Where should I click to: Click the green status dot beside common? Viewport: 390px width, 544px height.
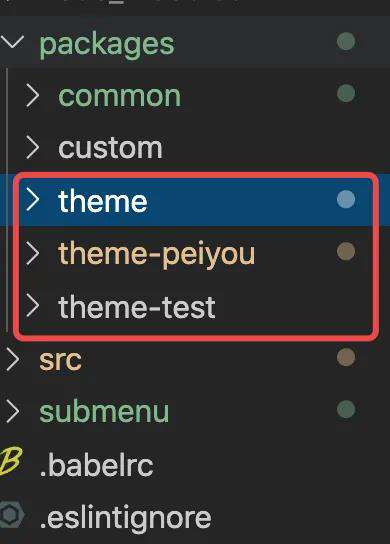(x=346, y=93)
